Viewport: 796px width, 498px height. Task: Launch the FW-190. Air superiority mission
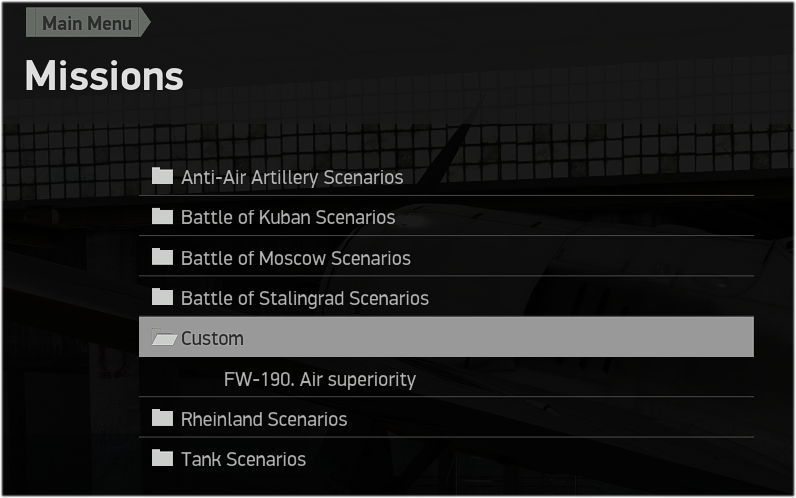(x=320, y=380)
